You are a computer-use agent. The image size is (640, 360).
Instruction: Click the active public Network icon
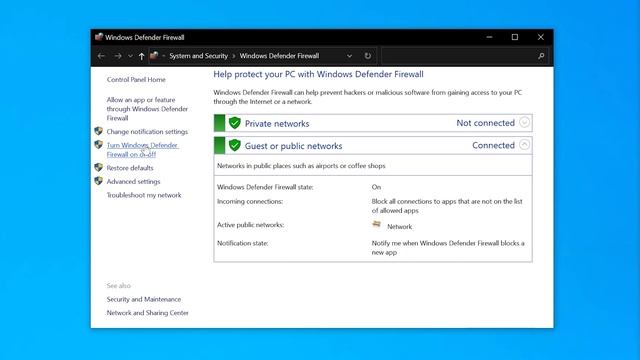tap(377, 224)
